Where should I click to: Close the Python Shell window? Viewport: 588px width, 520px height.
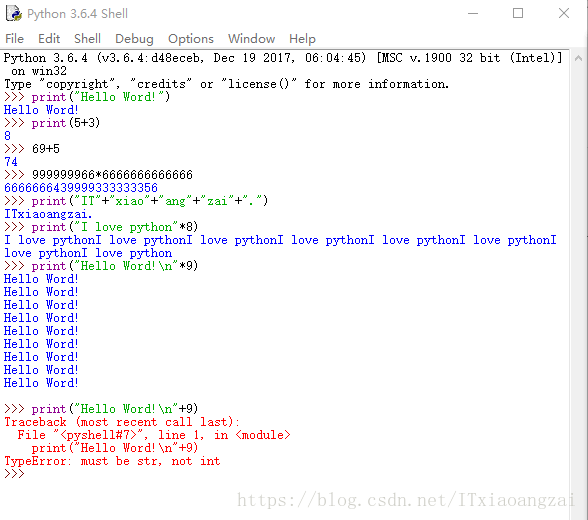(x=564, y=13)
